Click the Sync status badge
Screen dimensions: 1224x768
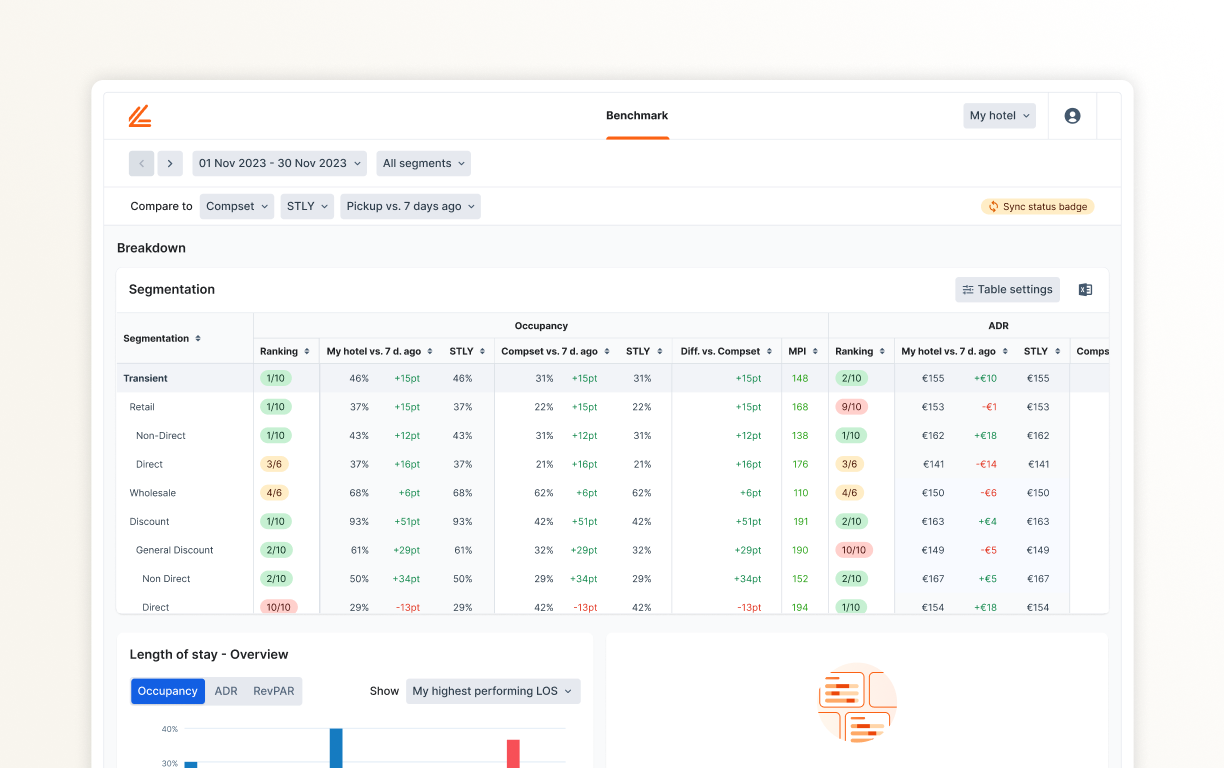[1037, 206]
